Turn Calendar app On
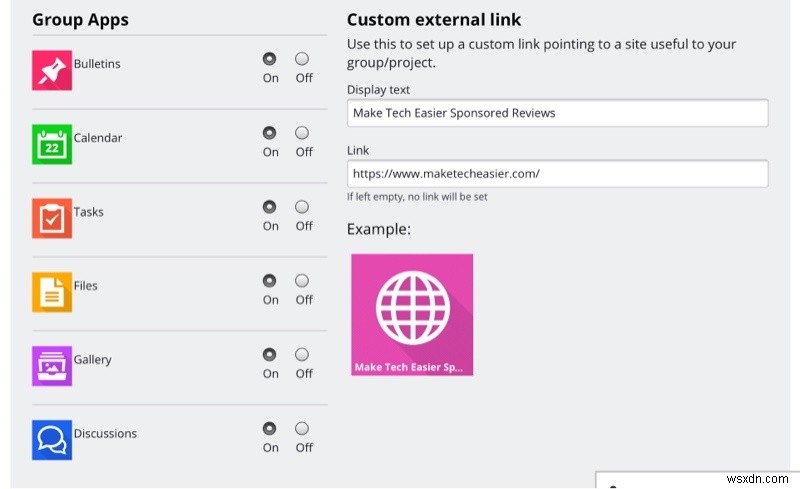 click(269, 133)
